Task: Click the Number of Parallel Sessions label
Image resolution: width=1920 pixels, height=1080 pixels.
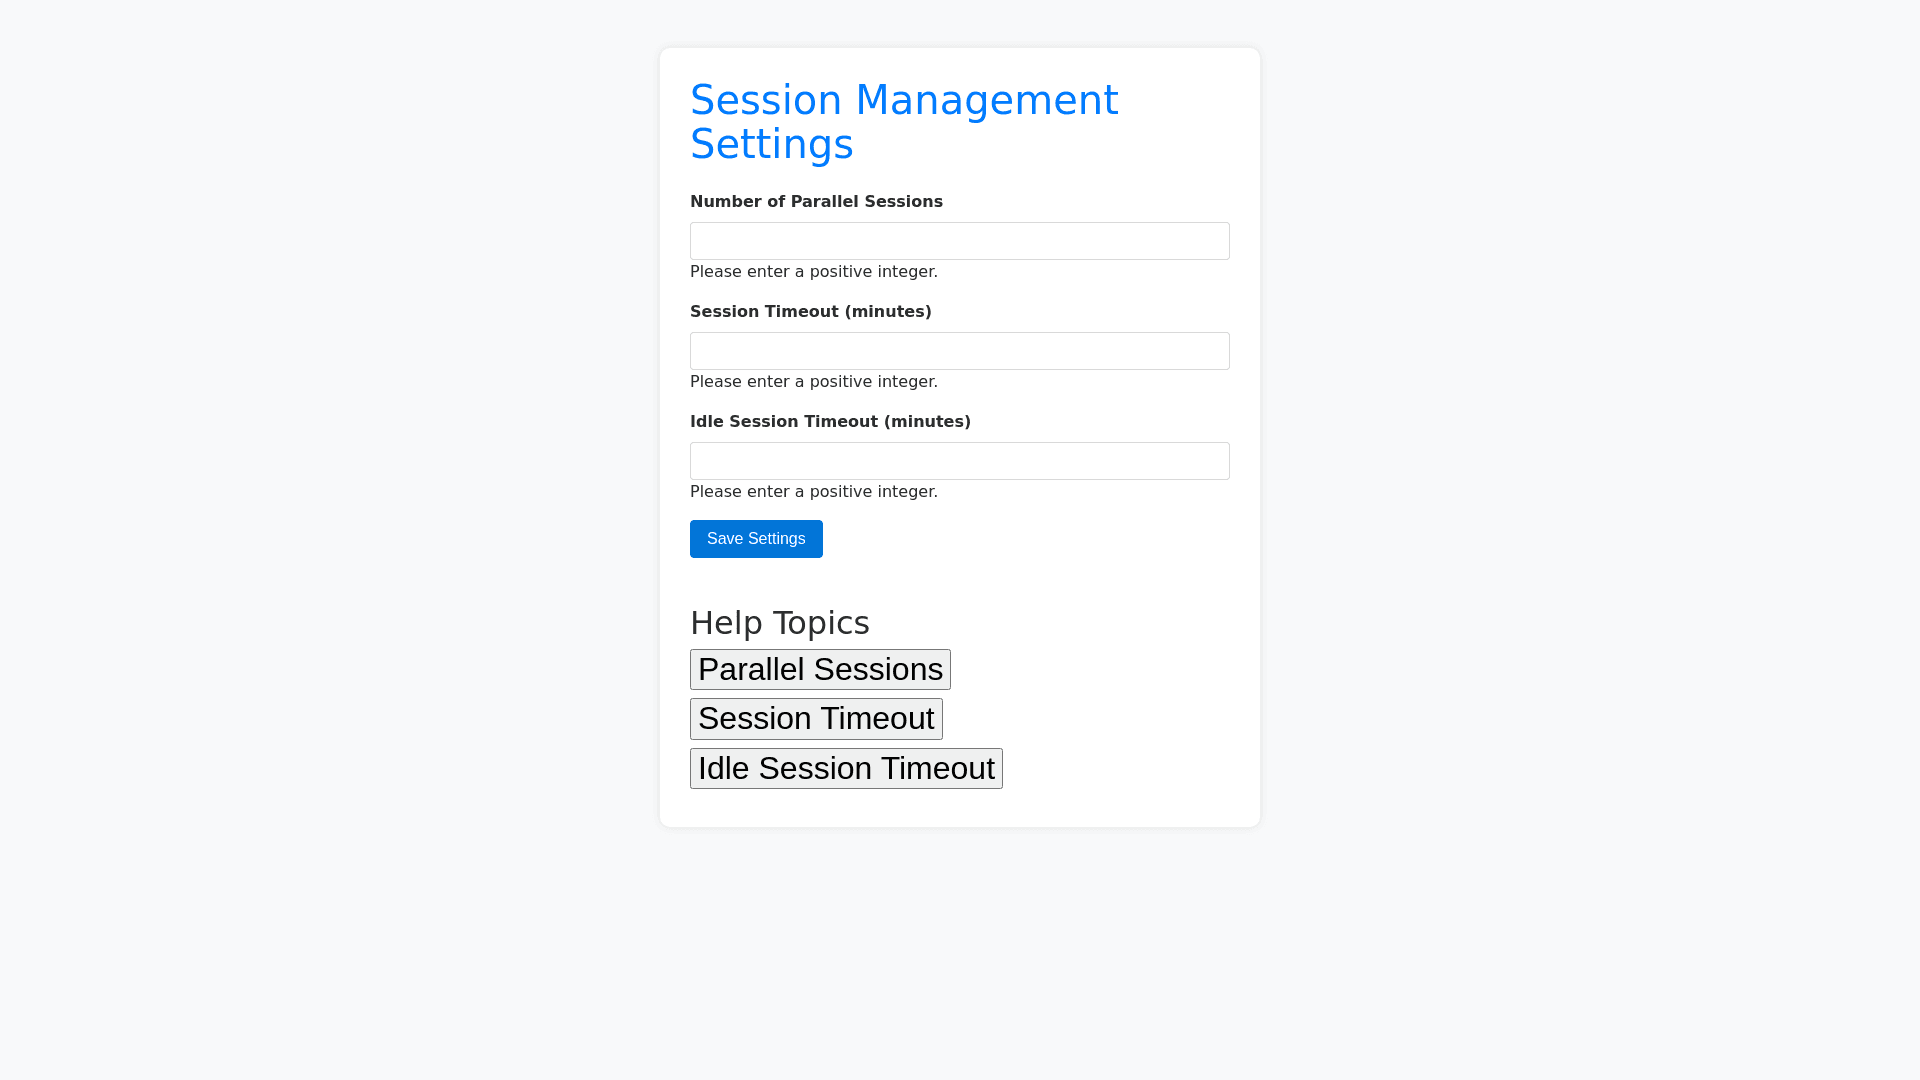Action: [x=816, y=202]
